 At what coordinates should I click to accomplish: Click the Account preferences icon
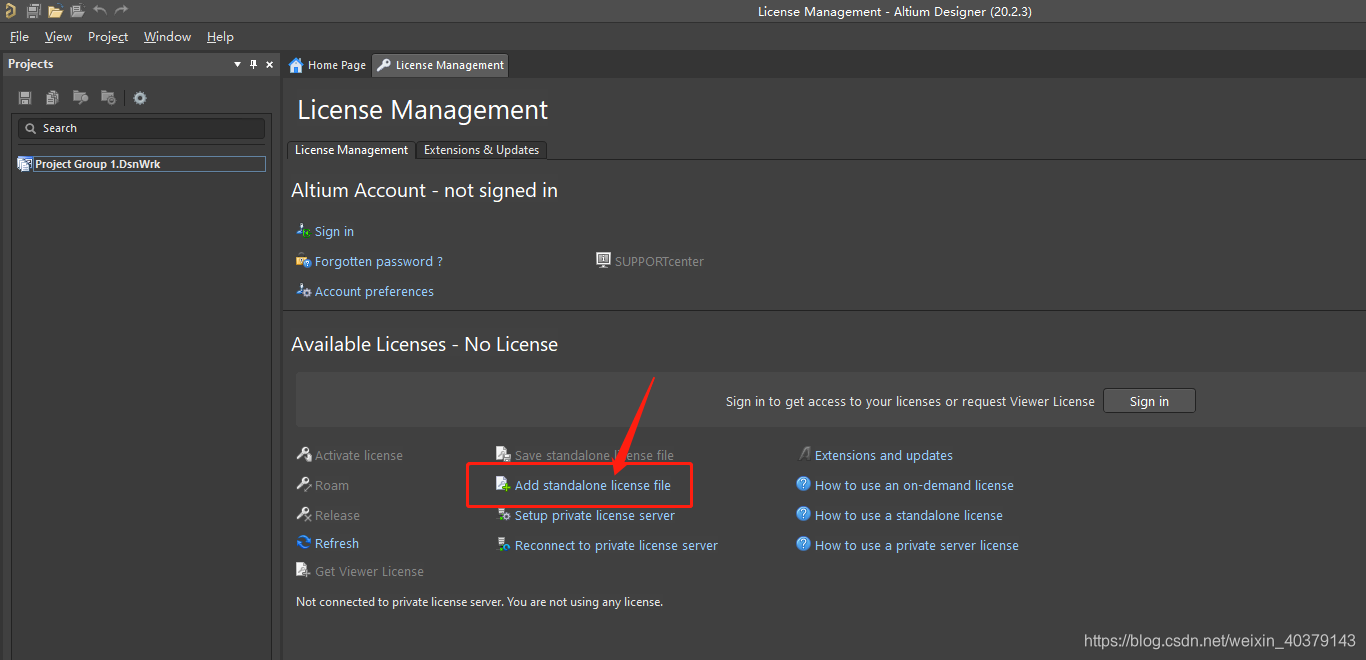pyautogui.click(x=304, y=291)
